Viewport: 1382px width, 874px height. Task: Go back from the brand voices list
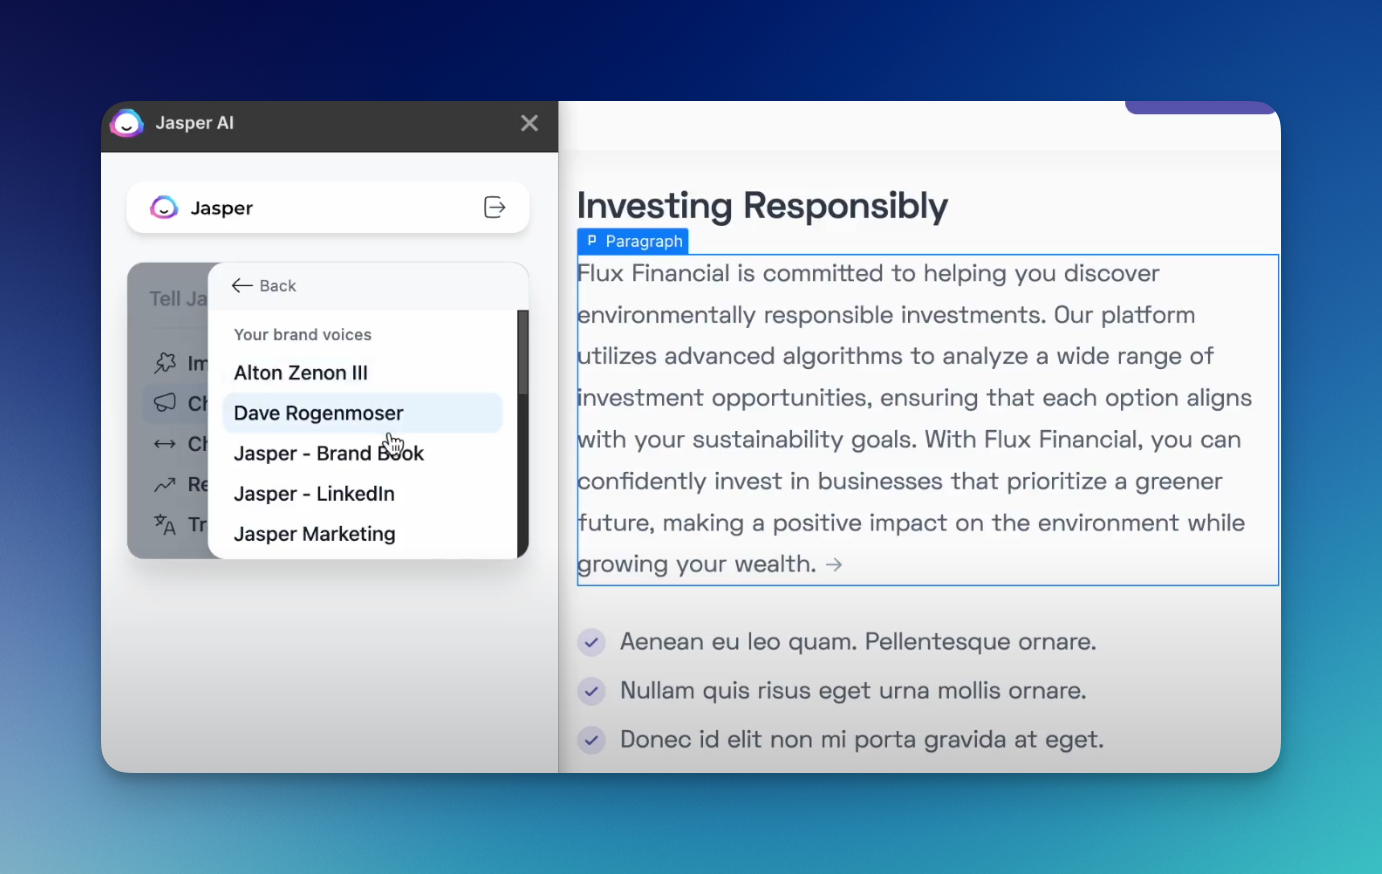(x=264, y=286)
